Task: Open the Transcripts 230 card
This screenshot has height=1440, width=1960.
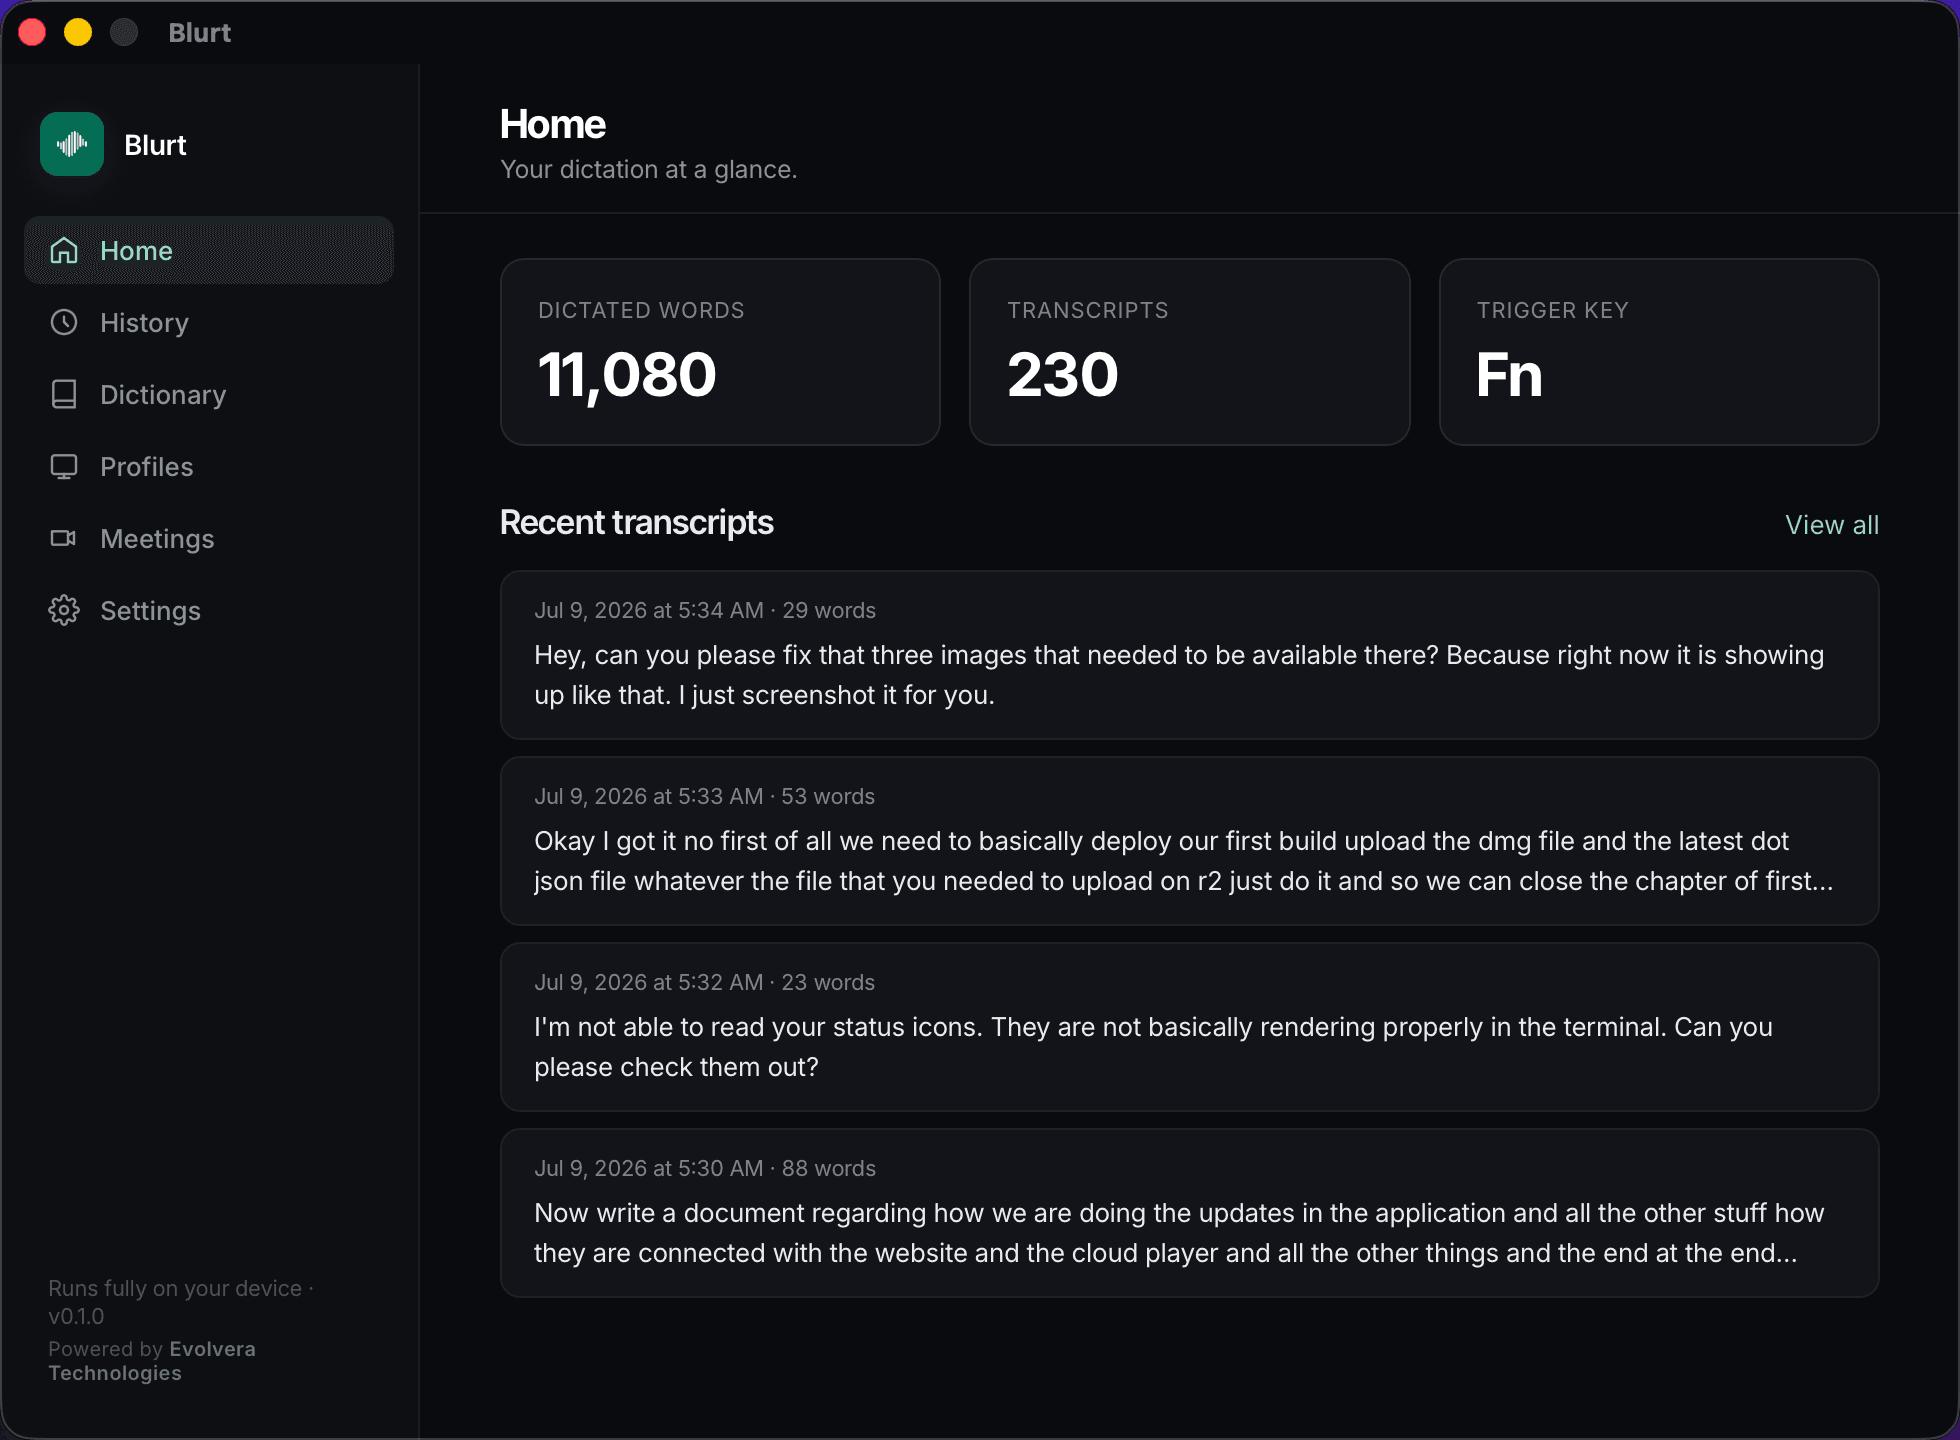Action: (1190, 352)
